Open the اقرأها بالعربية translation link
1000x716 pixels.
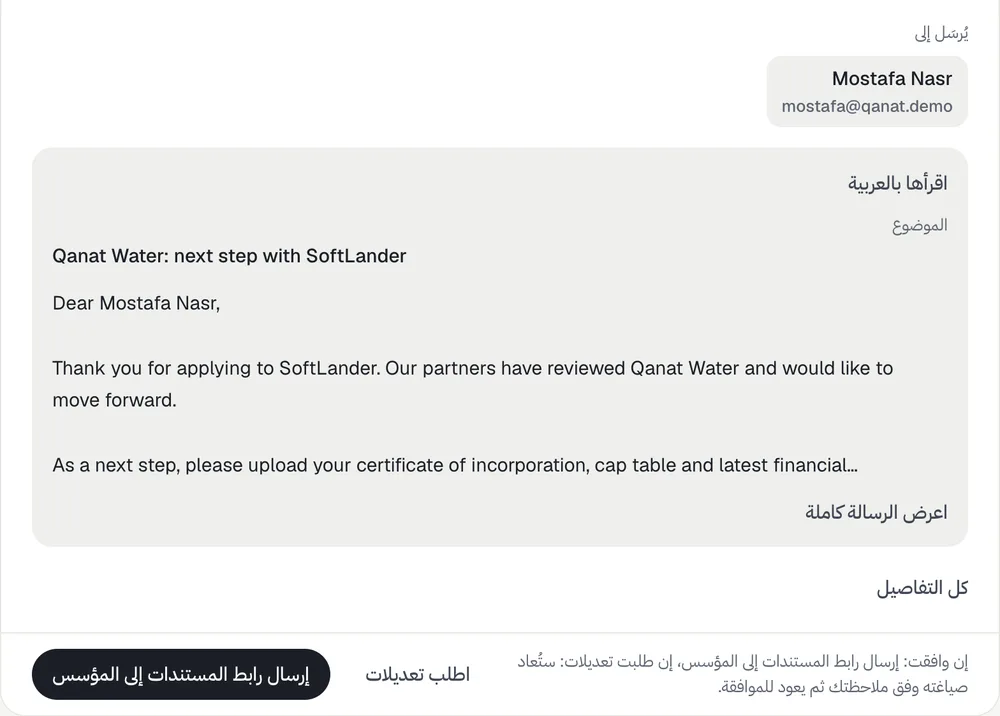pos(897,184)
